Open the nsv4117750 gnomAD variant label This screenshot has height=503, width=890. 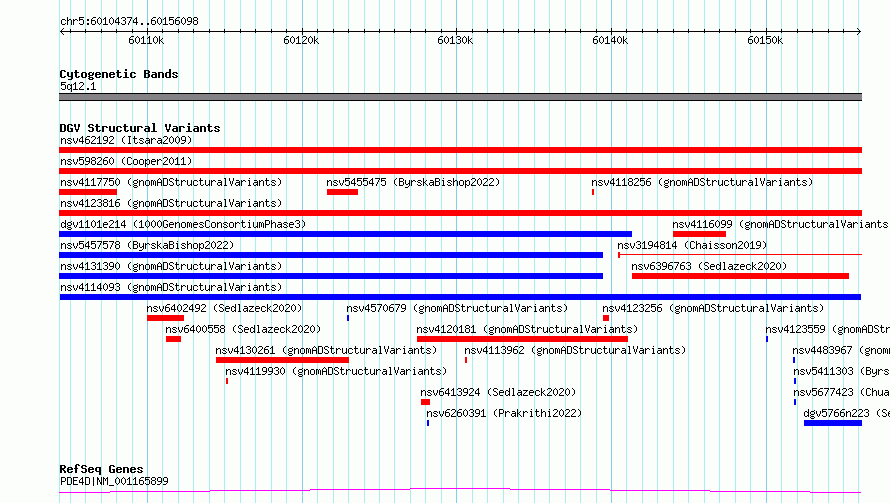coord(171,182)
